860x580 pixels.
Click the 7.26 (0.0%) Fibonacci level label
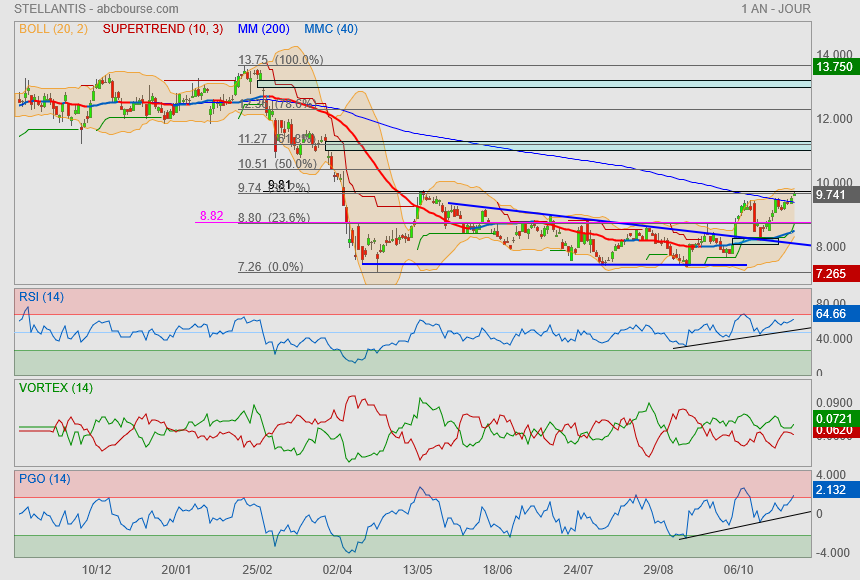(270, 267)
